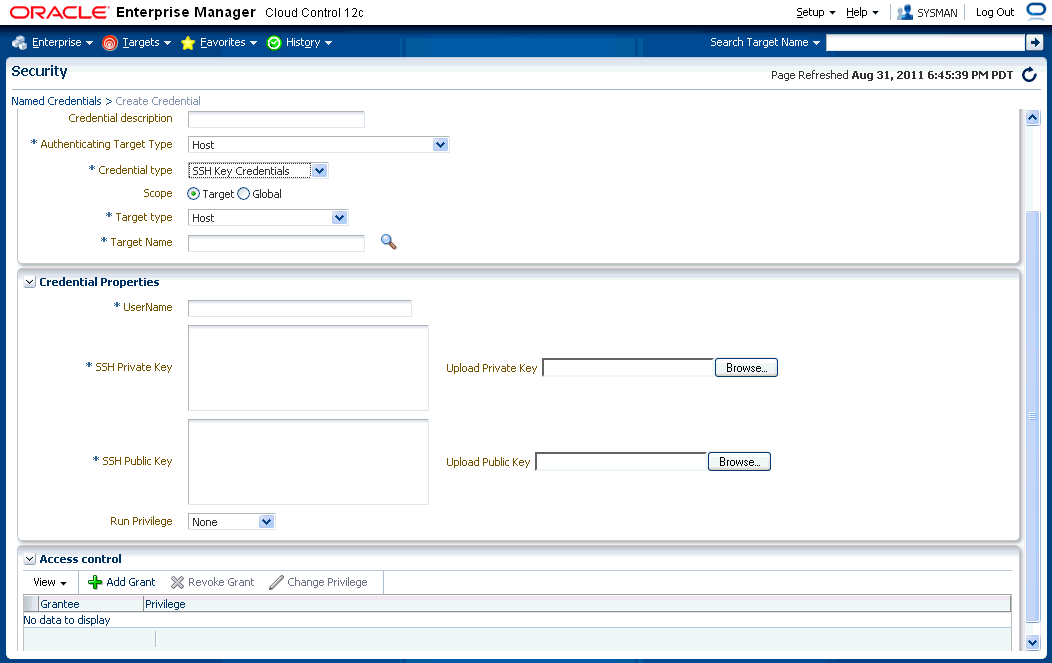Click Browse for Upload Public Key
Viewport: 1052px width, 663px height.
(739, 462)
